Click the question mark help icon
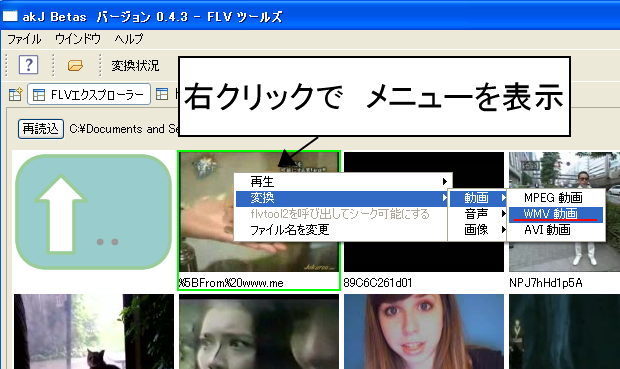Screen dimensions: 620x369 pos(28,65)
